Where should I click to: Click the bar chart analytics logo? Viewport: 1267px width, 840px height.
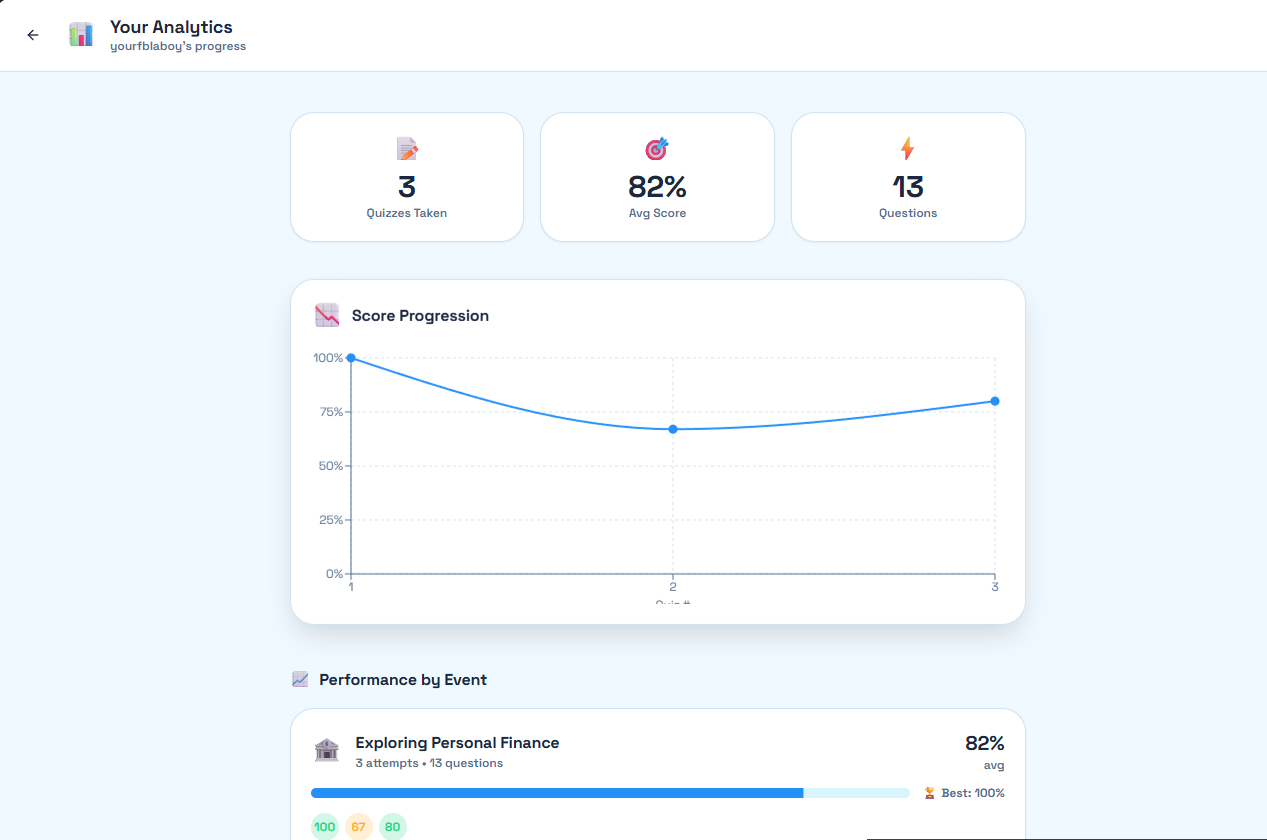(81, 35)
